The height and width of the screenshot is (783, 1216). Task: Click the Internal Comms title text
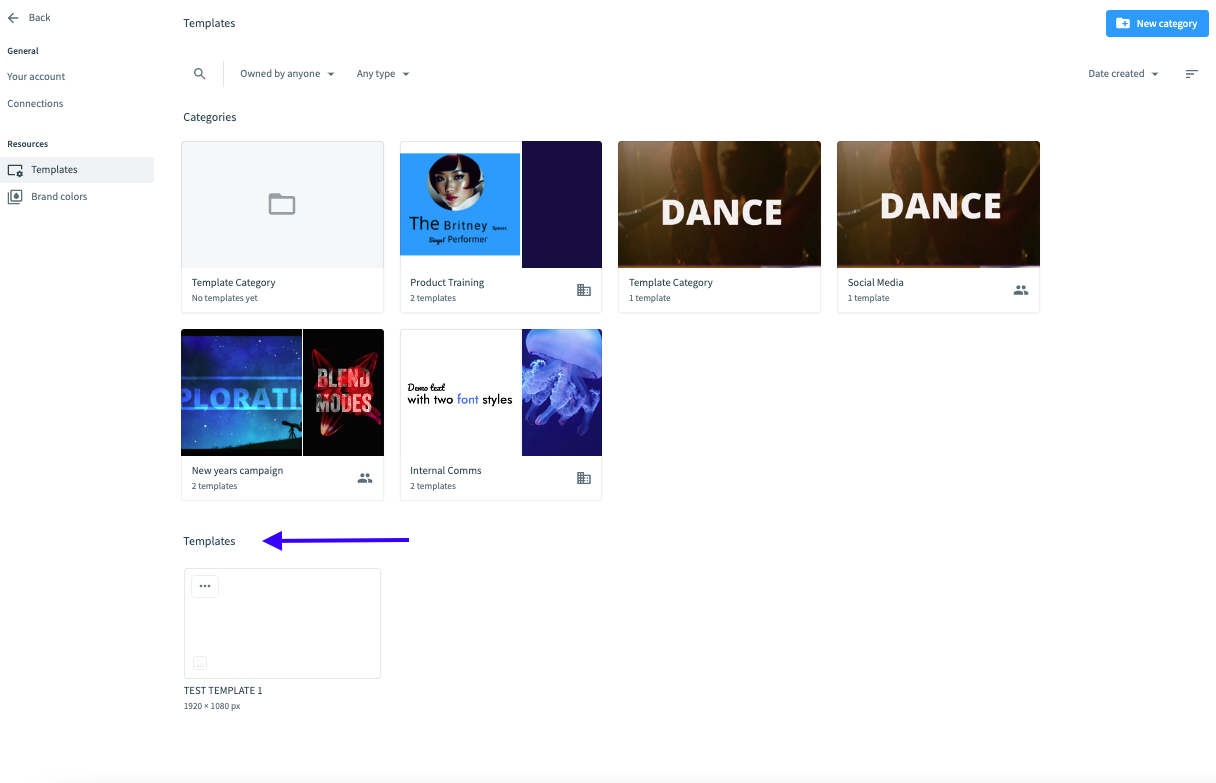(x=446, y=471)
